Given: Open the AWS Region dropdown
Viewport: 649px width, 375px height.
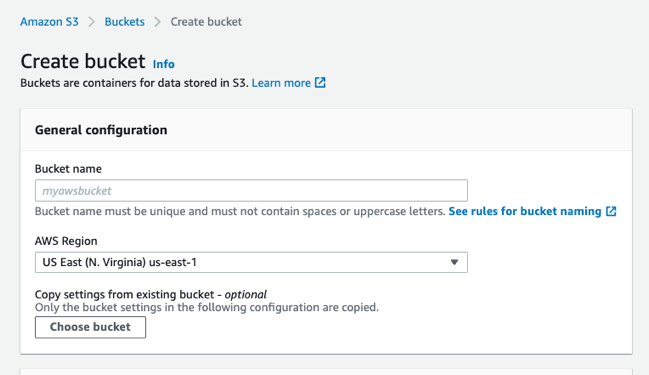Looking at the screenshot, I should (251, 262).
